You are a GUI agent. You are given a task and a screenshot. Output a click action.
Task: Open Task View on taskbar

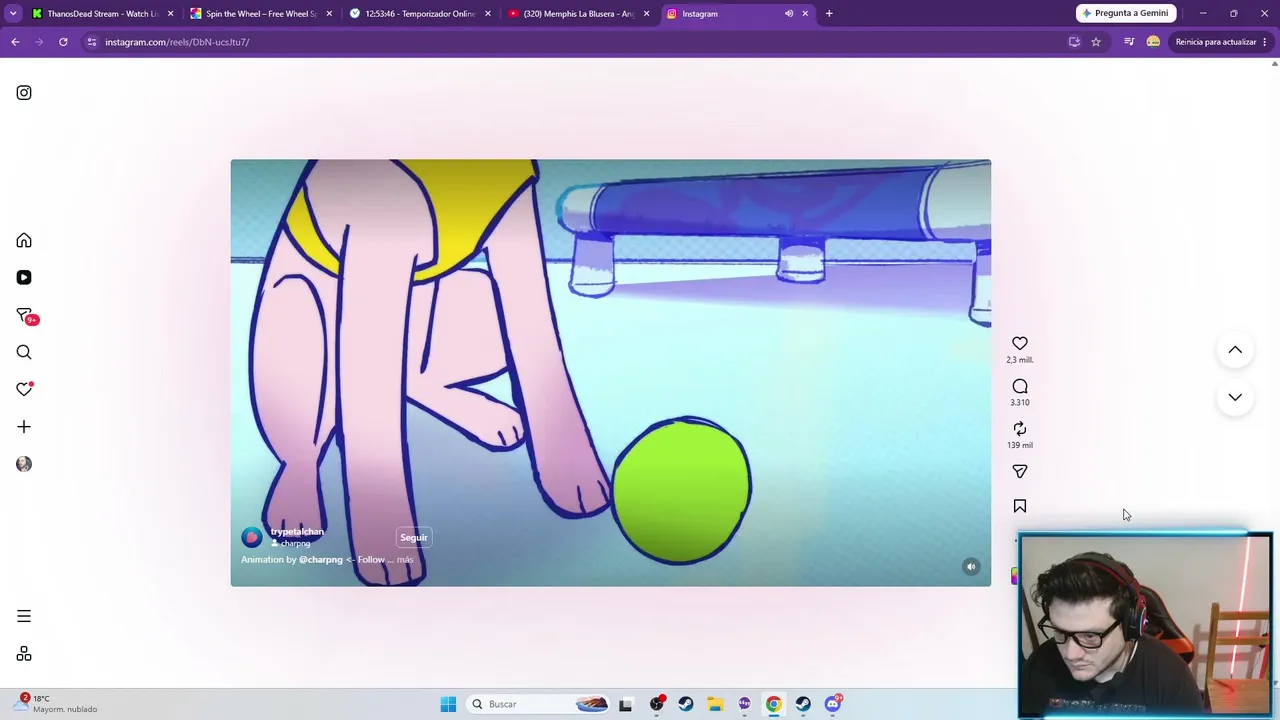coord(626,704)
